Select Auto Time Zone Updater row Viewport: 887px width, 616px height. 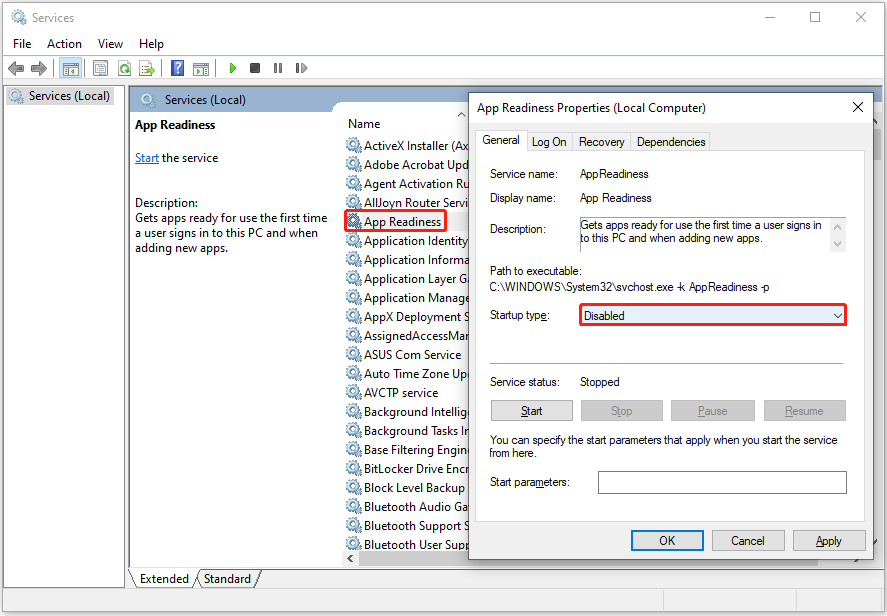point(407,373)
